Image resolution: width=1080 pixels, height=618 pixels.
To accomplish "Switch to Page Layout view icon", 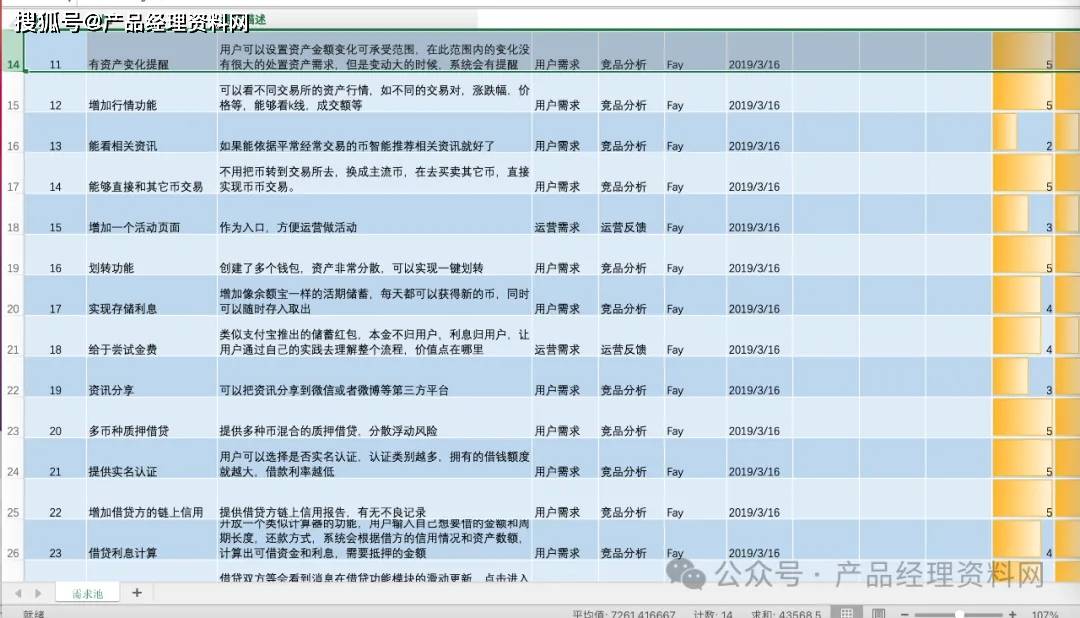I will pos(878,614).
